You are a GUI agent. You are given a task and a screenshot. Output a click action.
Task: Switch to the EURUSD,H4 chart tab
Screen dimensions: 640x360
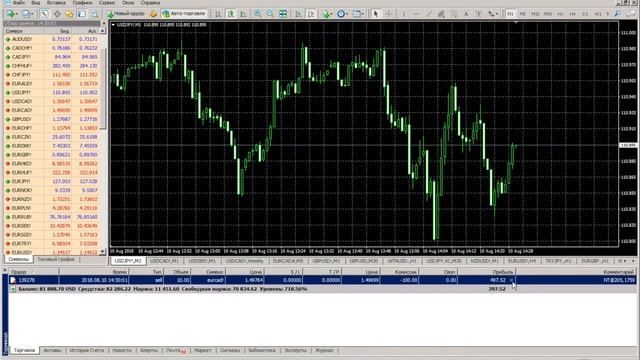pos(522,261)
